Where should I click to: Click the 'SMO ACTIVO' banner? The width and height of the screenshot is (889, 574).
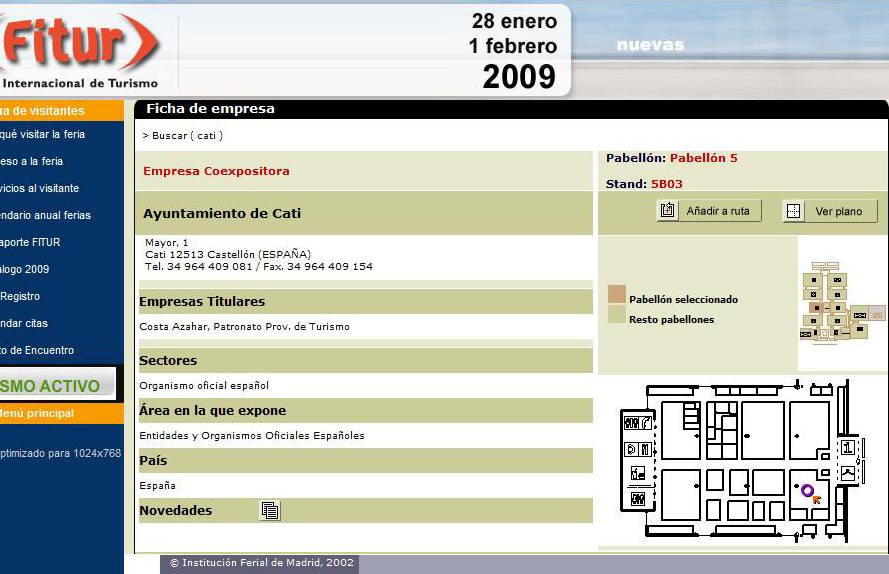[x=58, y=385]
